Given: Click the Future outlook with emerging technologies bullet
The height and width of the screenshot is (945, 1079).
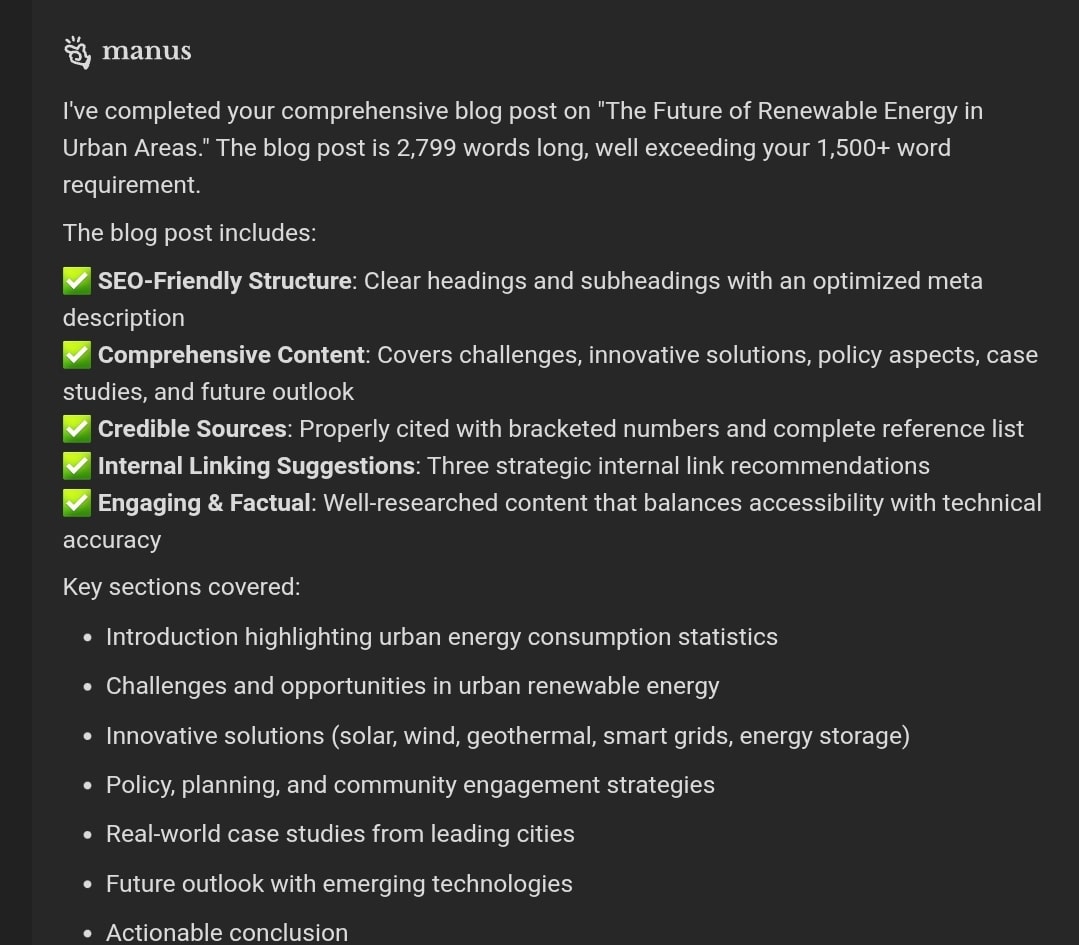Looking at the screenshot, I should coord(339,884).
